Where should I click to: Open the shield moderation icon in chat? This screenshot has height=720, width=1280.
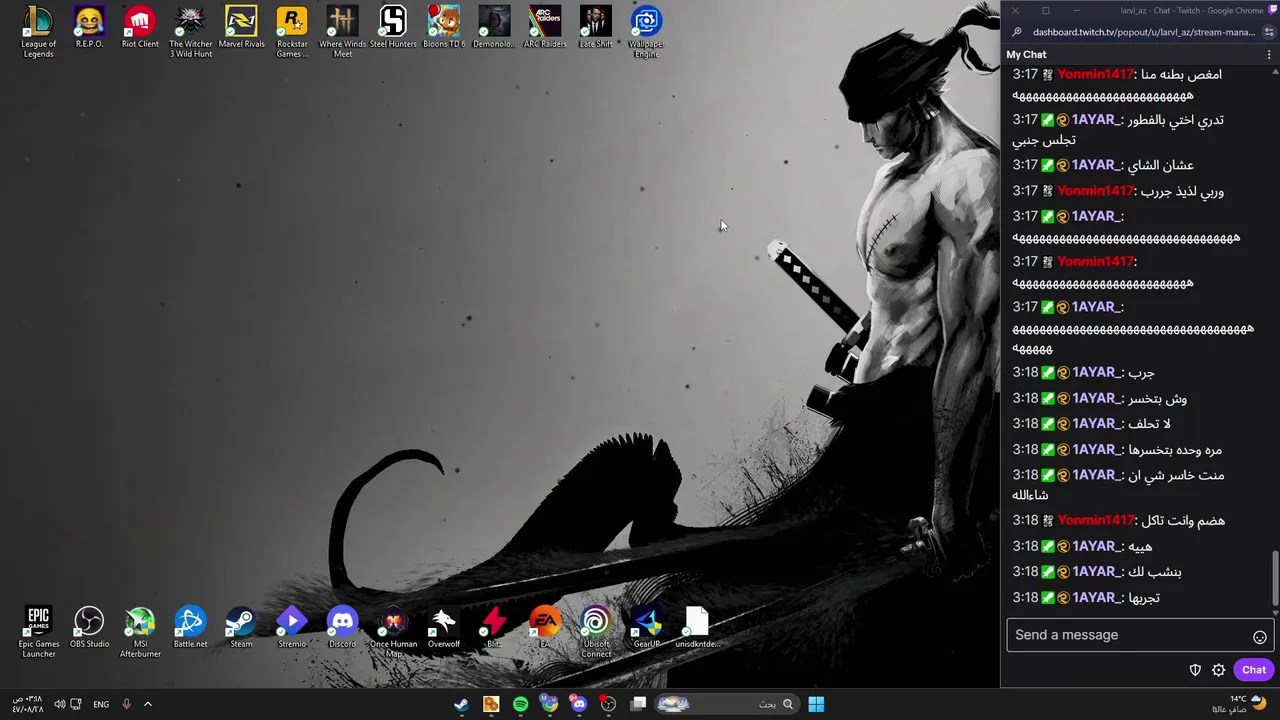(1195, 670)
